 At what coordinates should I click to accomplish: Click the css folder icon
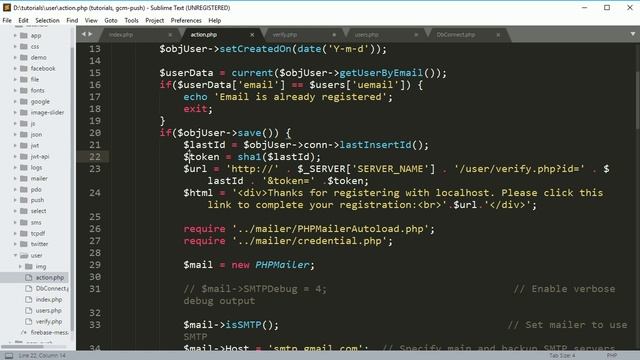click(24, 47)
